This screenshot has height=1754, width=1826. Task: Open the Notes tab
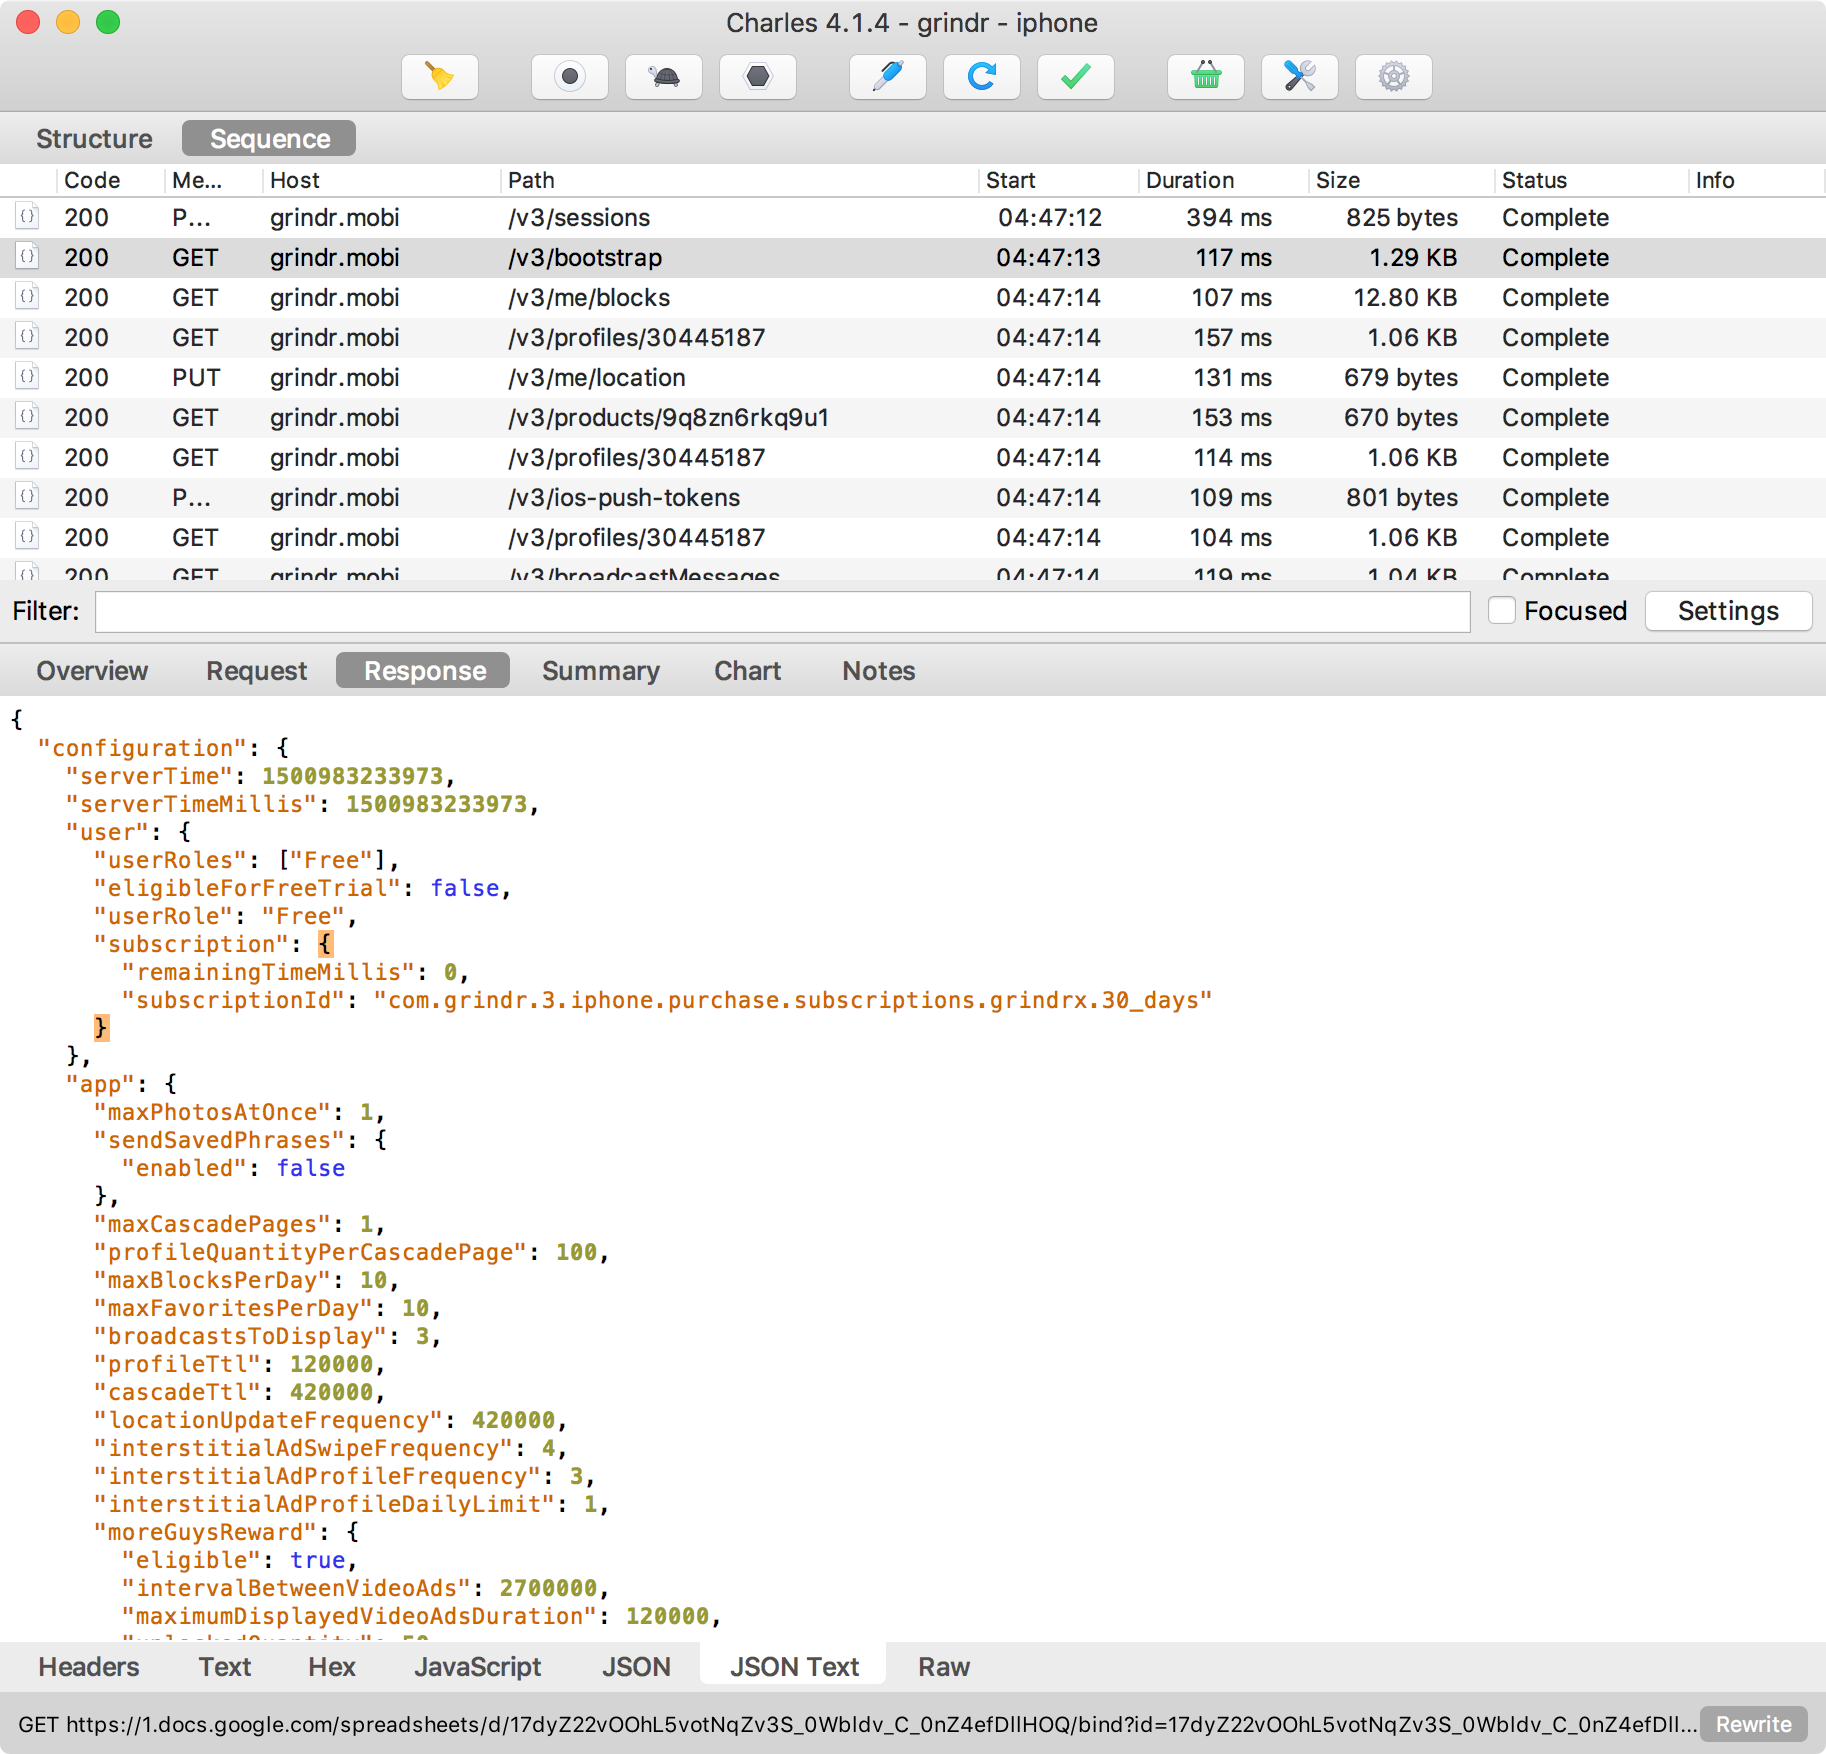click(x=878, y=671)
